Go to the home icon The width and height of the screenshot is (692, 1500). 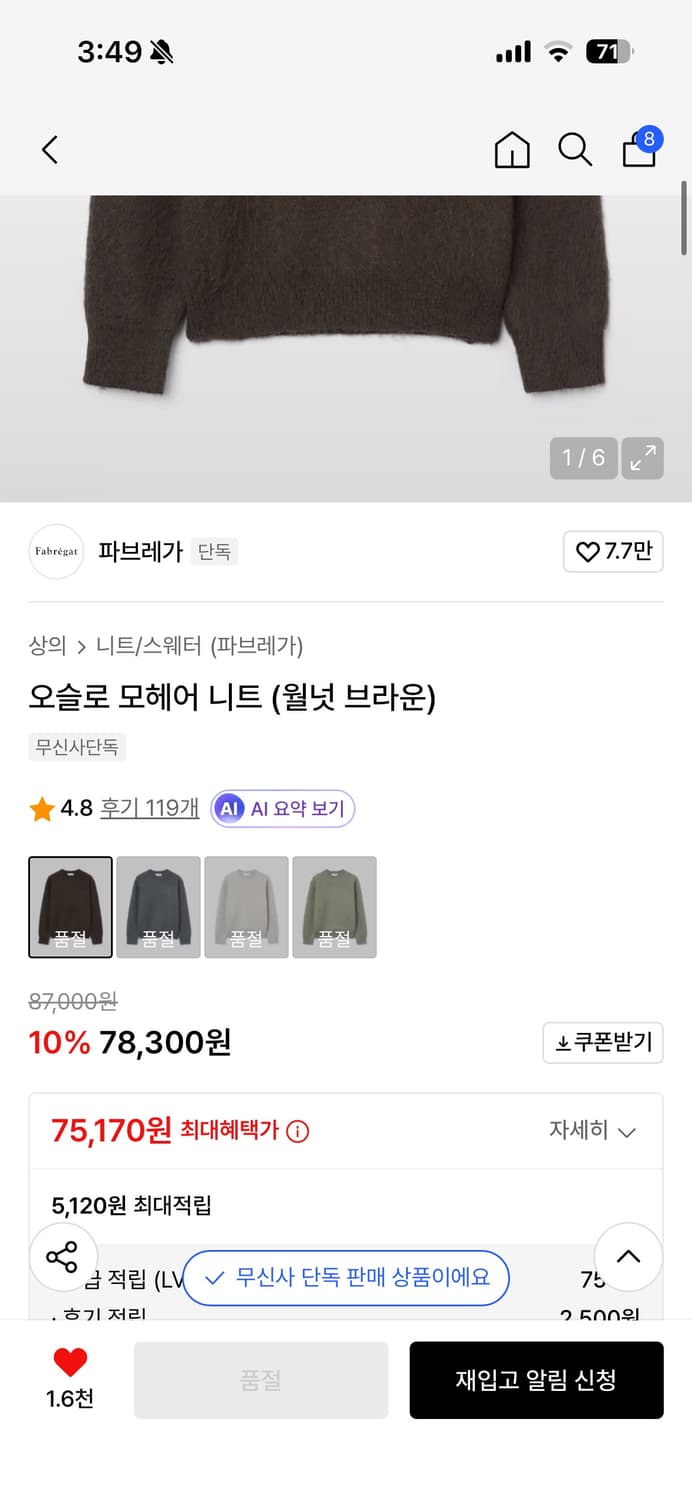point(511,150)
